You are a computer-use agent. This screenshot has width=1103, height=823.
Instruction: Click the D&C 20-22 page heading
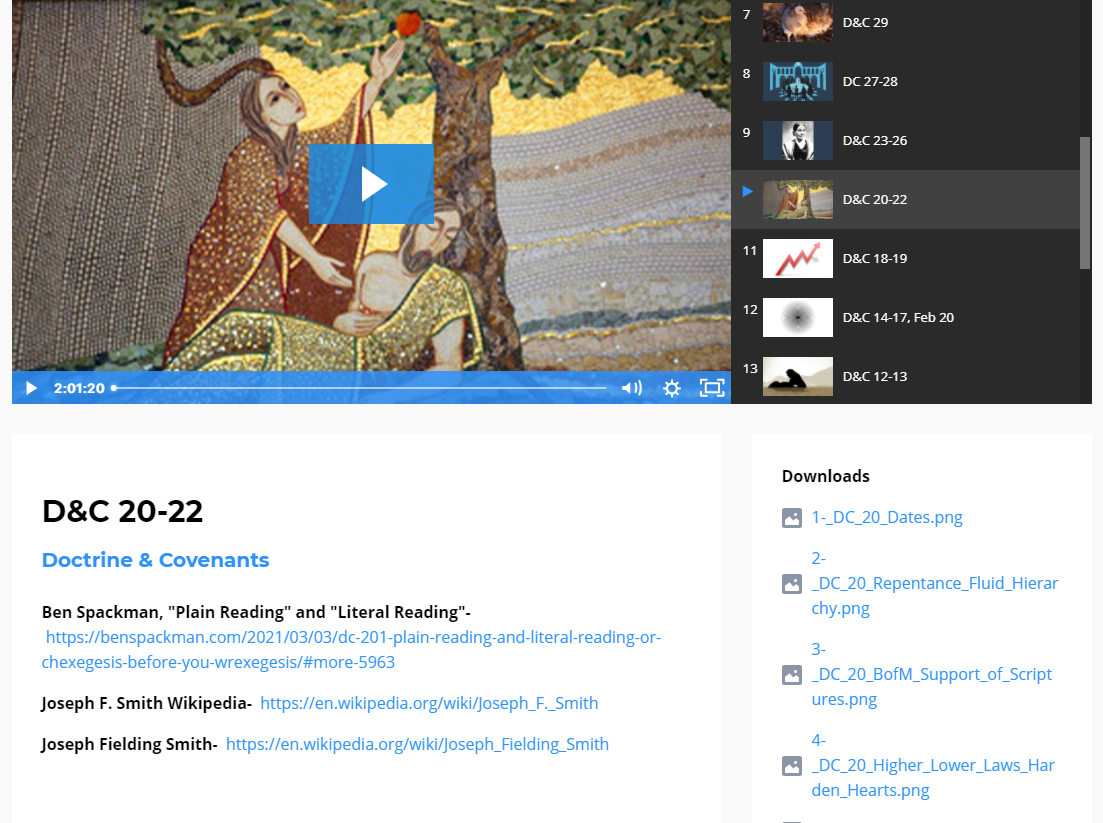[x=122, y=511]
